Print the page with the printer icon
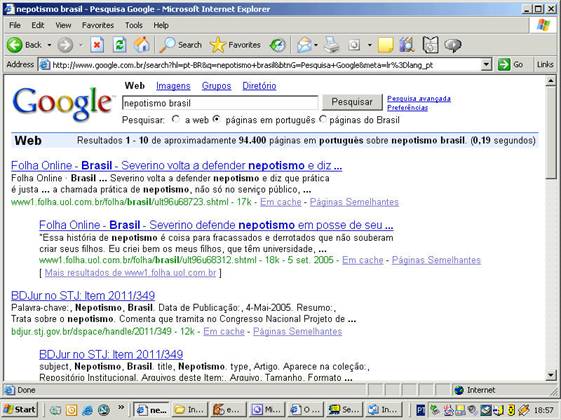Viewport: 561px width, 420px height. [x=332, y=45]
